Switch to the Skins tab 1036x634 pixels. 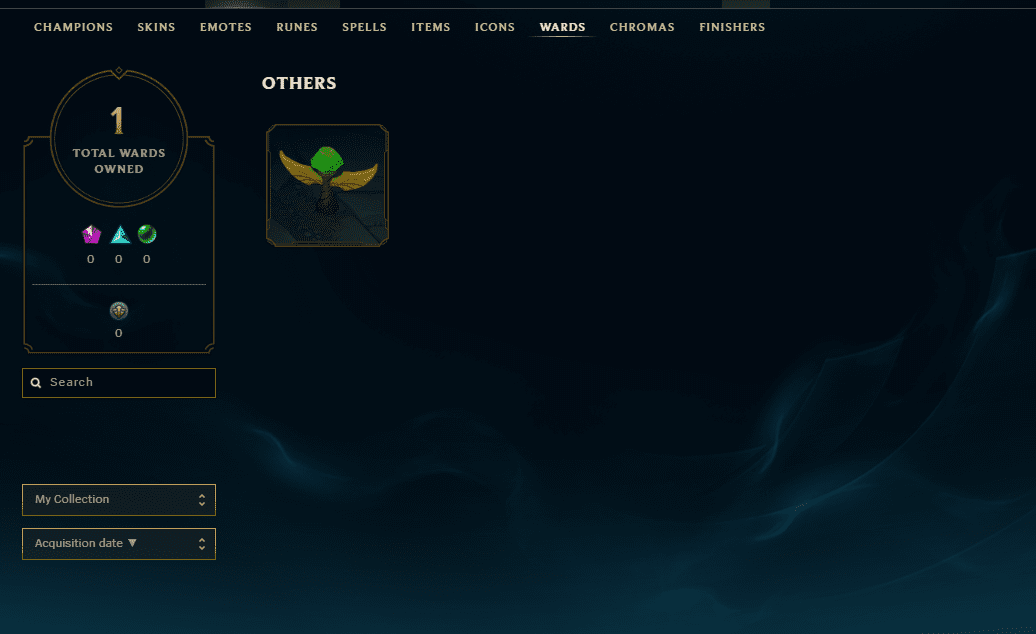point(156,27)
